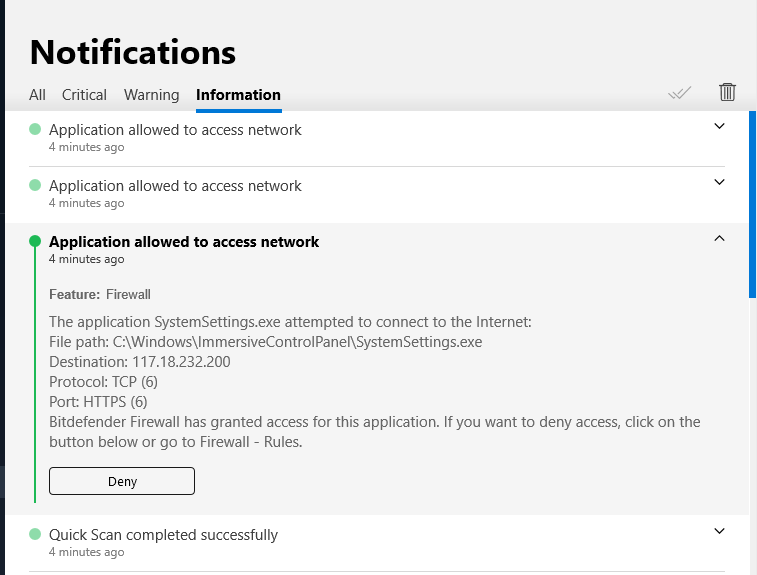Select the second 'Application allowed to access network' row title
This screenshot has width=757, height=575.
[175, 186]
